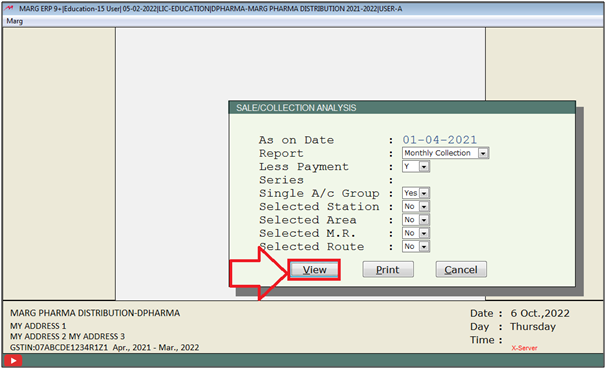Viewport: 607px width, 369px height.
Task: Click the date 6 Oct.,2022
Action: pos(540,313)
